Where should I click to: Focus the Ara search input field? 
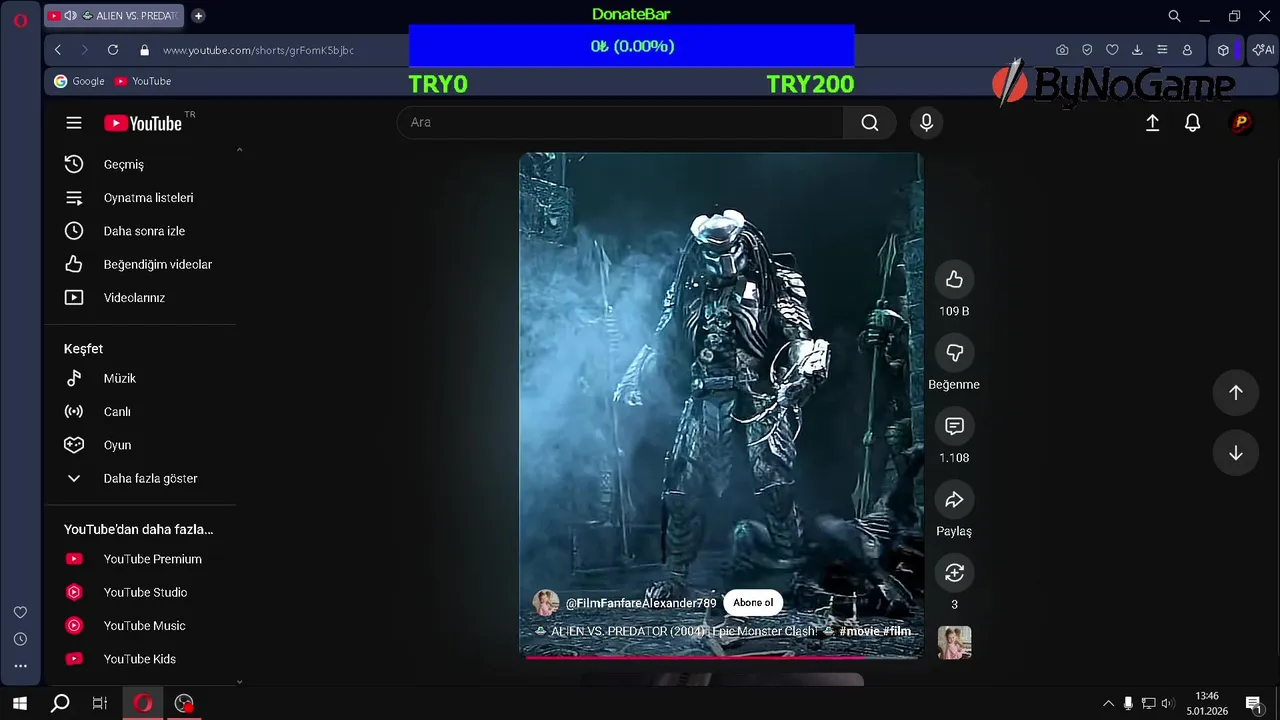click(620, 122)
